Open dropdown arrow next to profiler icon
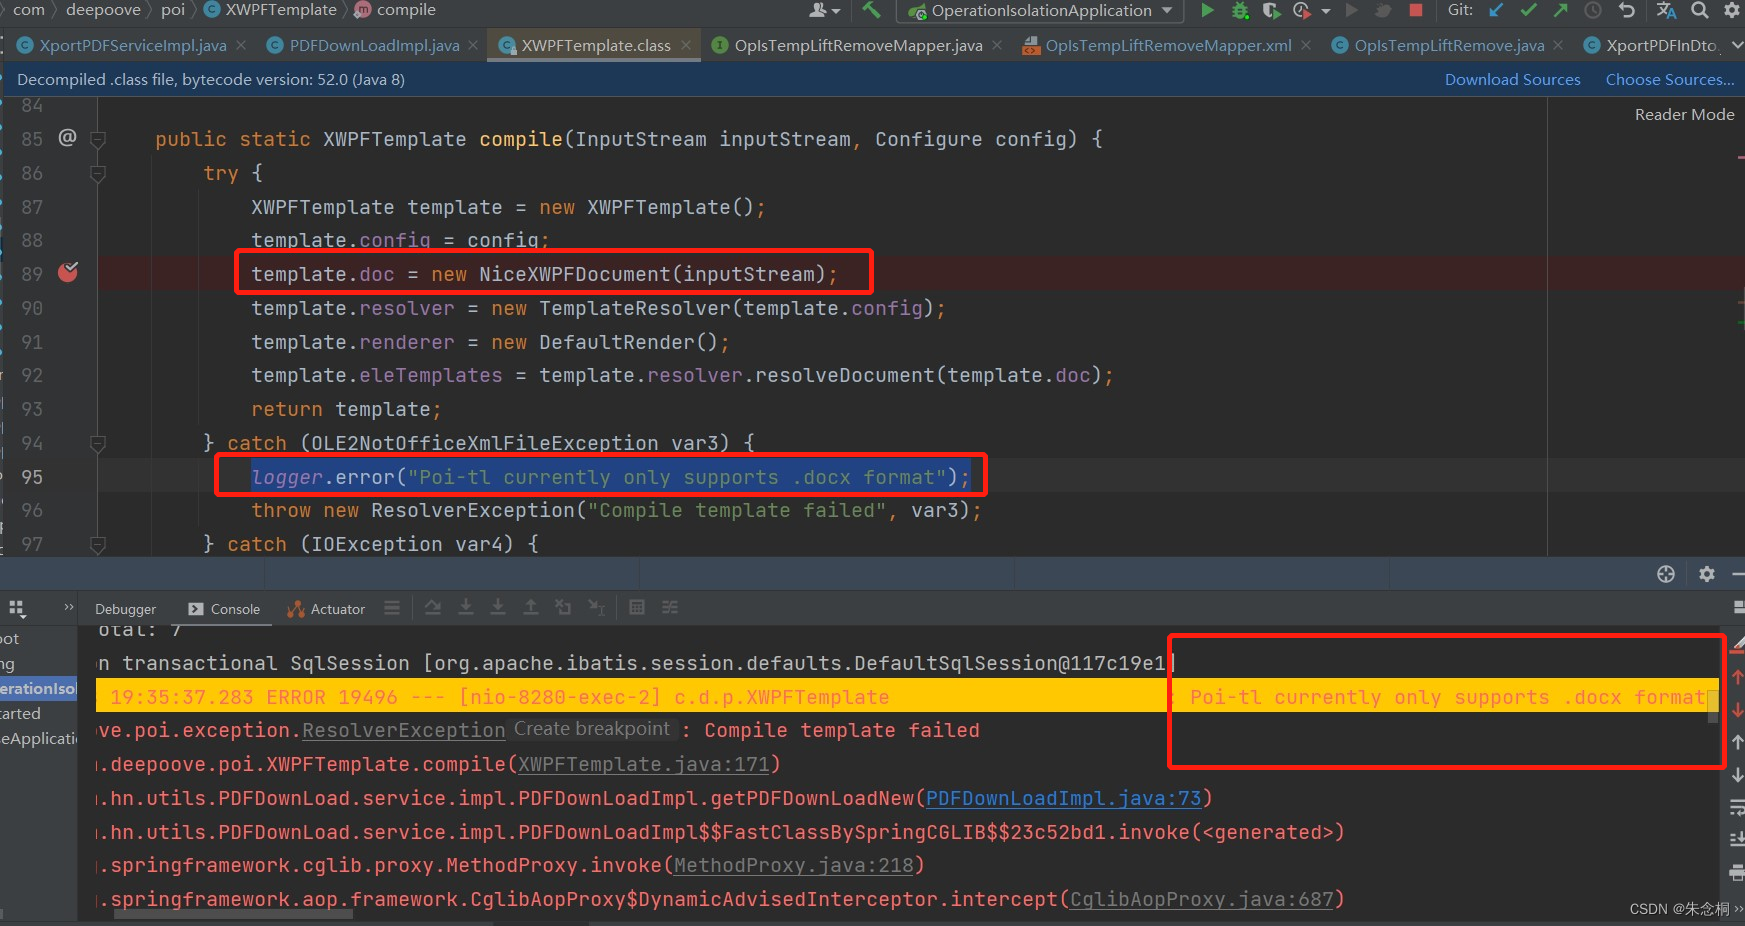The image size is (1745, 926). (x=1326, y=11)
